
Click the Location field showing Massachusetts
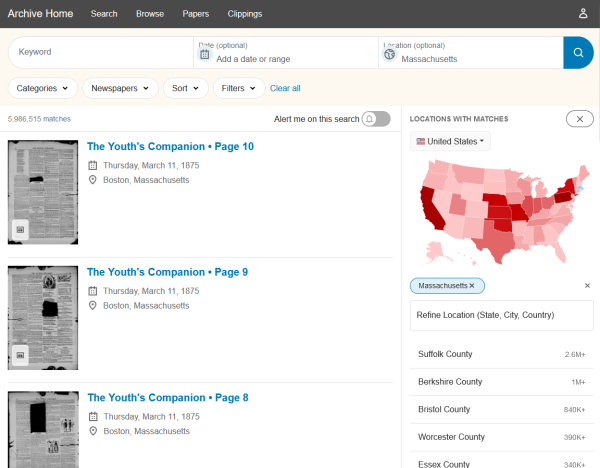point(471,52)
